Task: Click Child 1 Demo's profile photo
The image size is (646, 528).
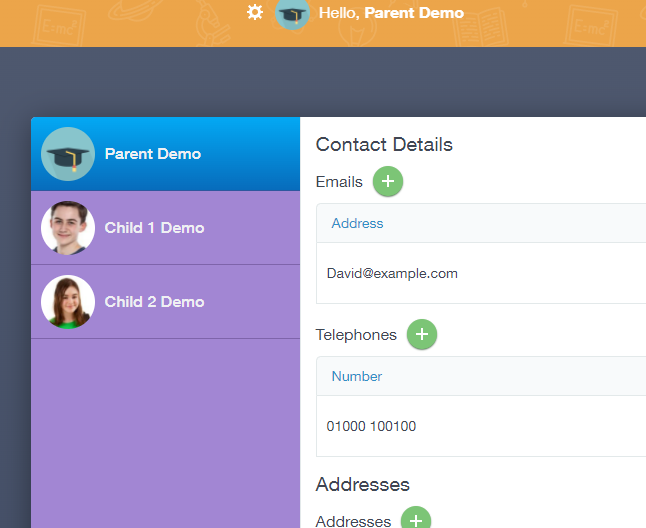Action: click(68, 228)
